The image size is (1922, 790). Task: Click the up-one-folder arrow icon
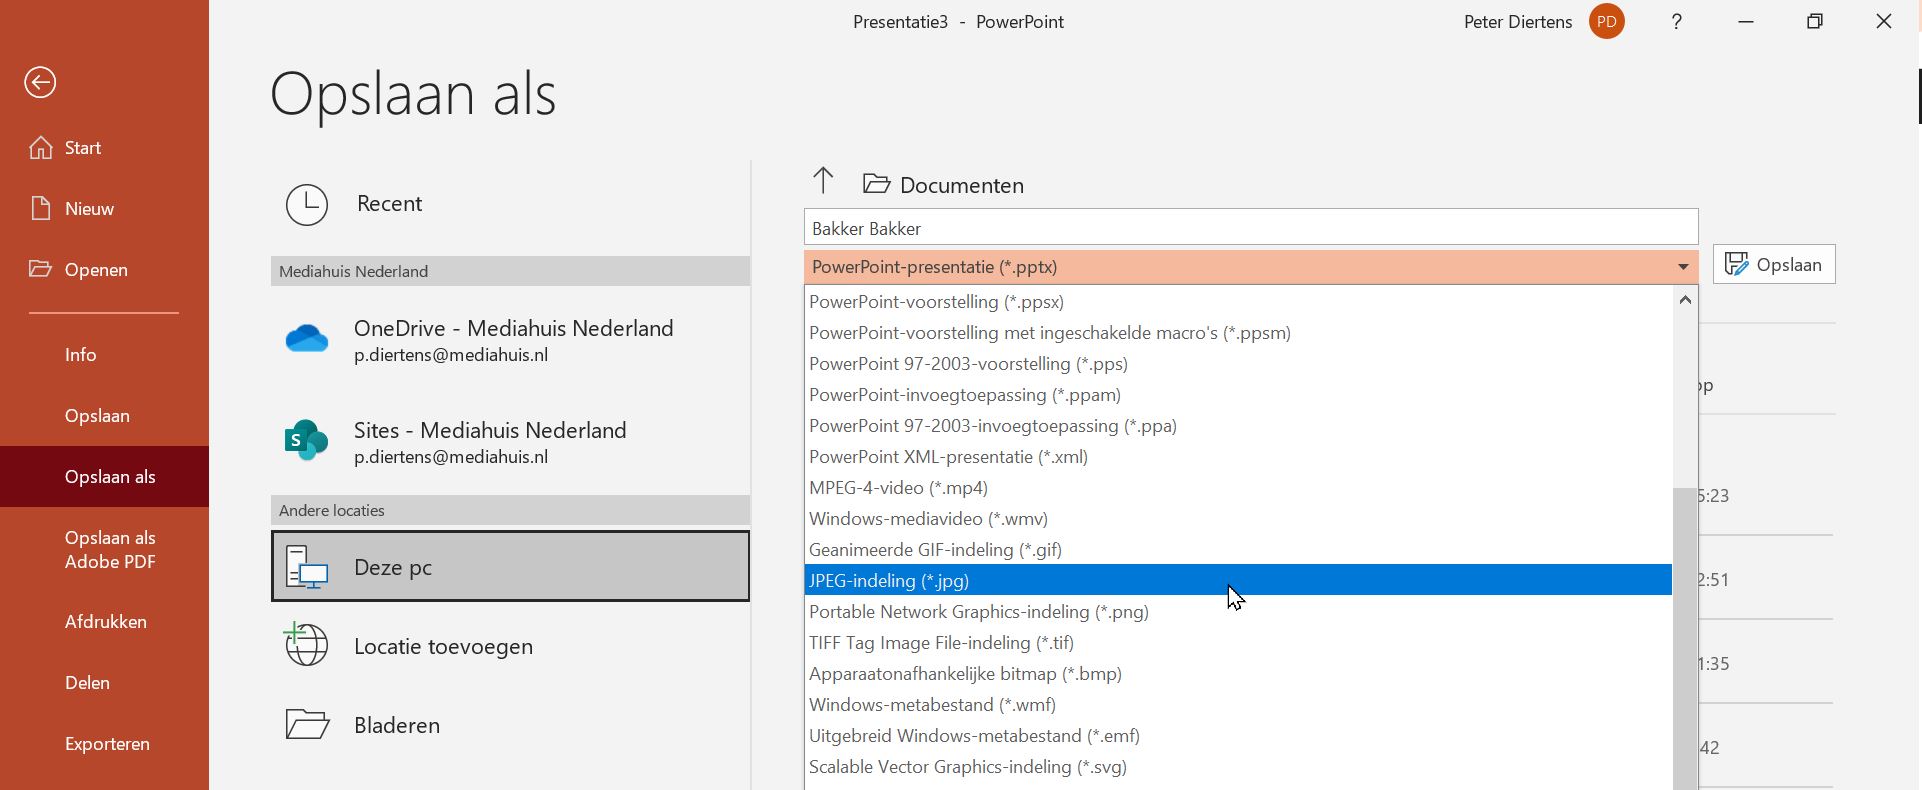pyautogui.click(x=823, y=181)
